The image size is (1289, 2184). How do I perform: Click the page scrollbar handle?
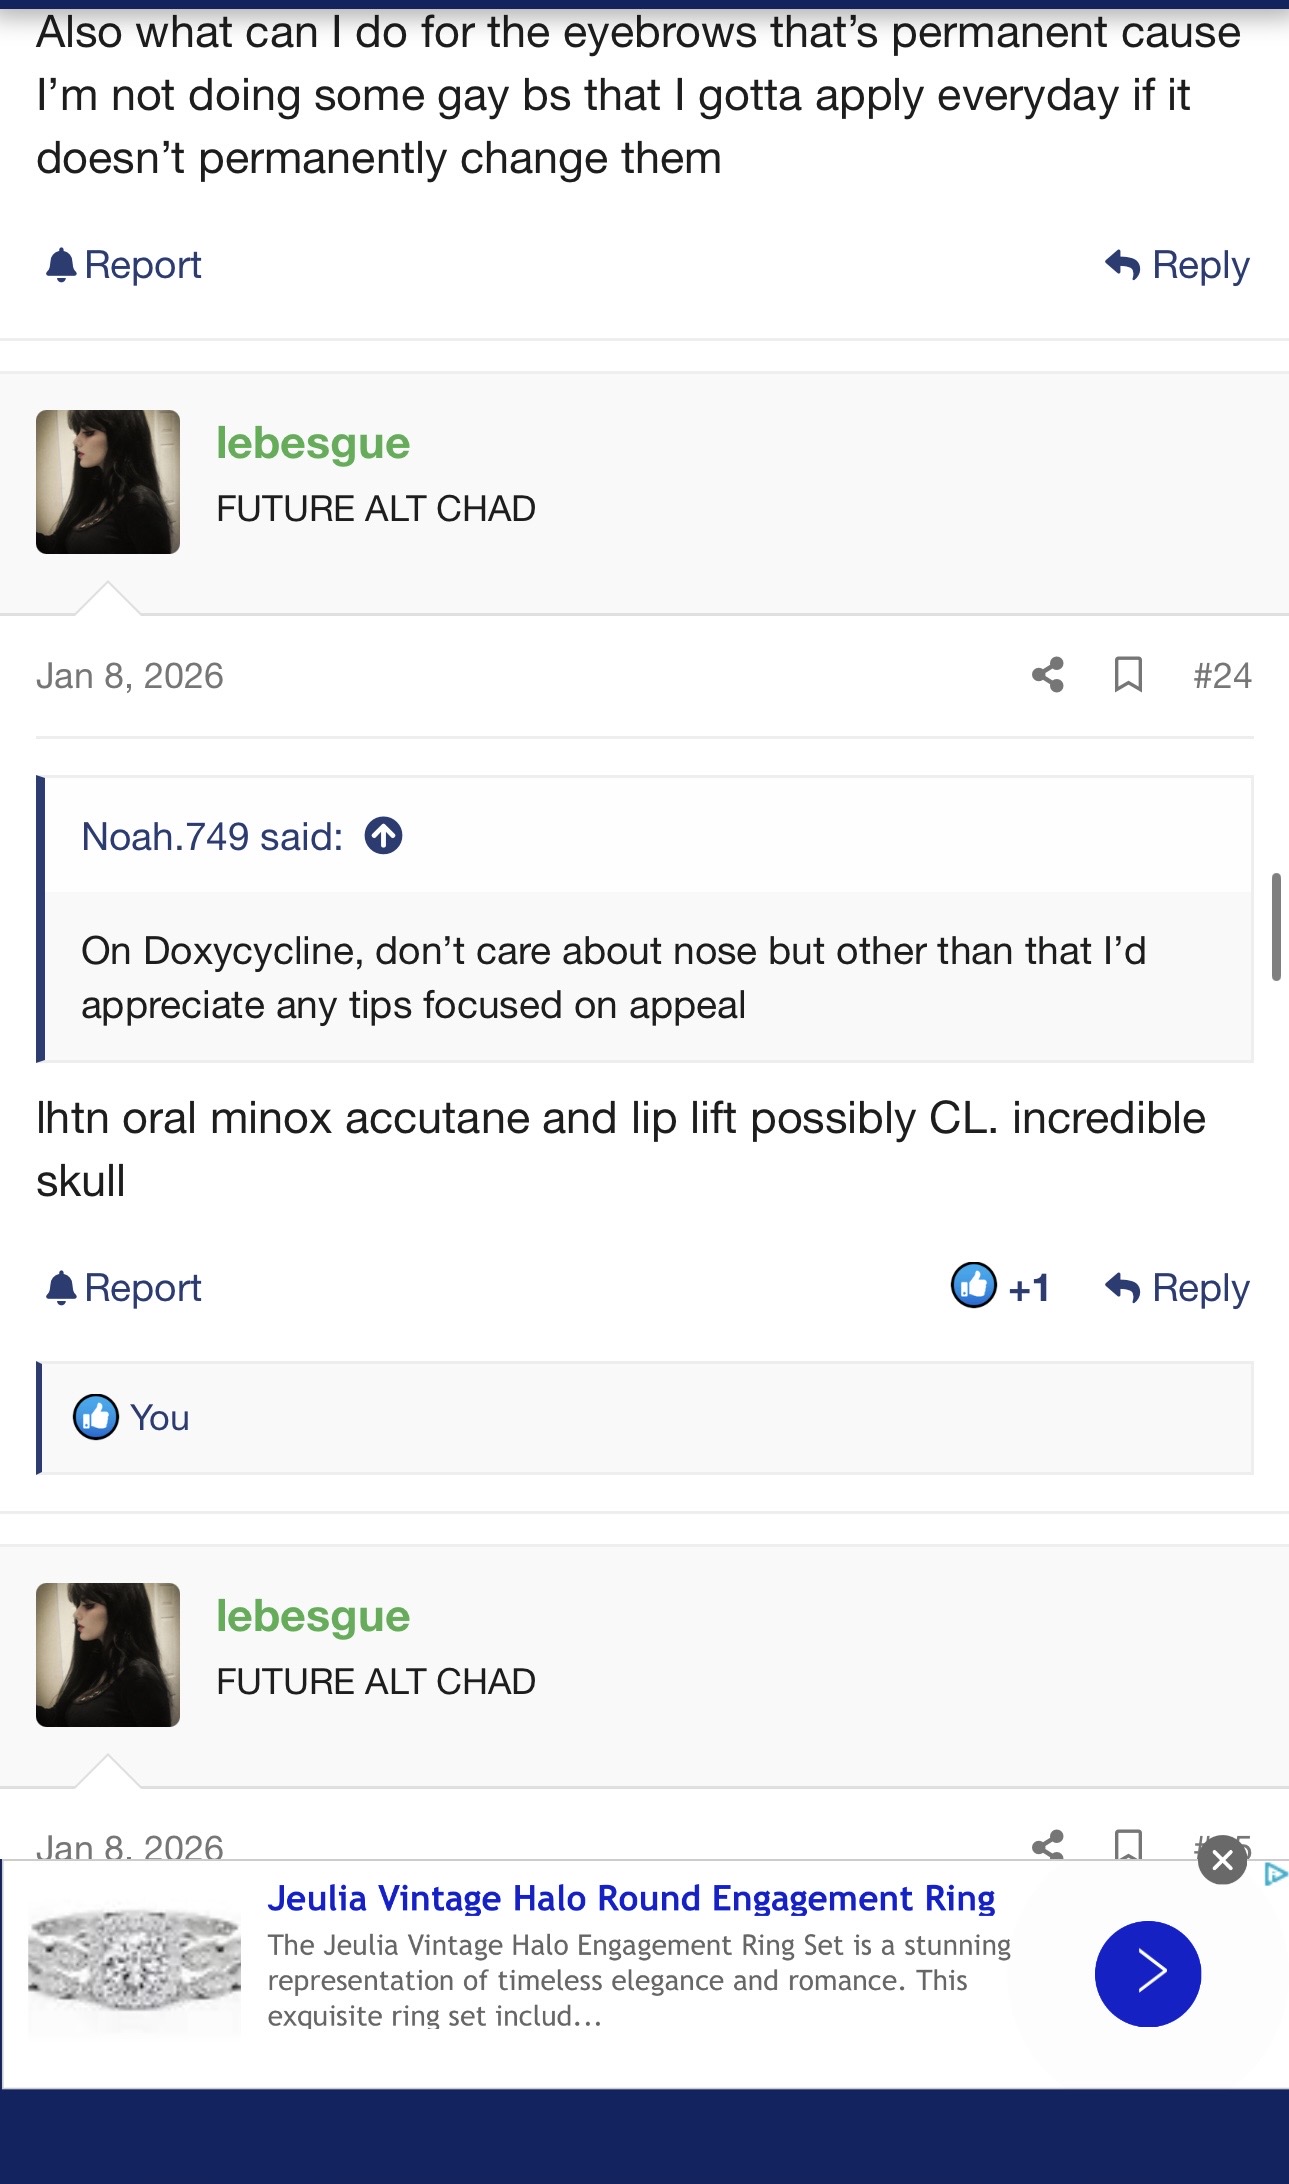pyautogui.click(x=1276, y=927)
